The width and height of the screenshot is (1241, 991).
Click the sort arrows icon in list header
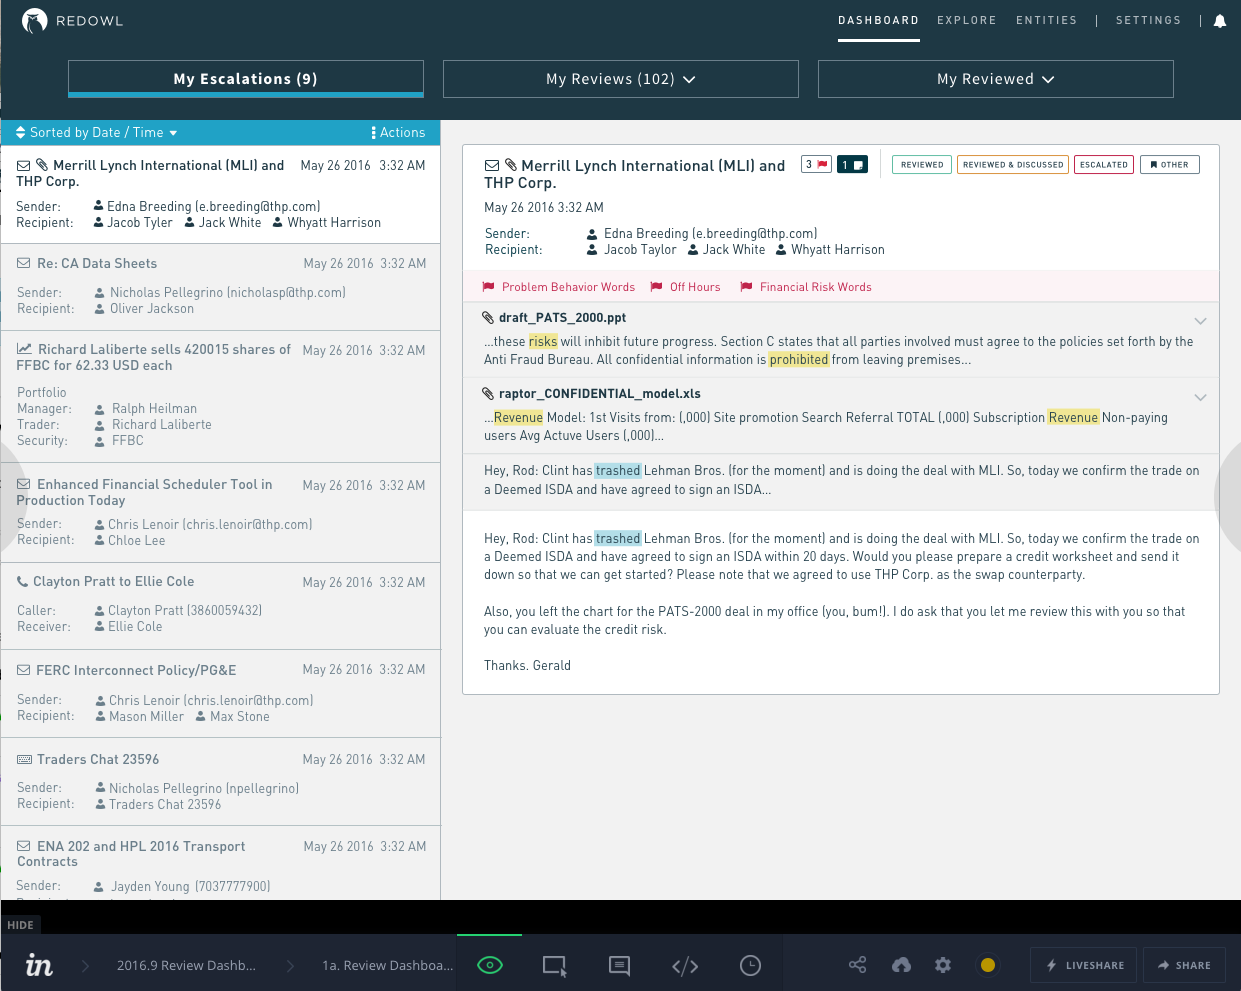tap(20, 132)
